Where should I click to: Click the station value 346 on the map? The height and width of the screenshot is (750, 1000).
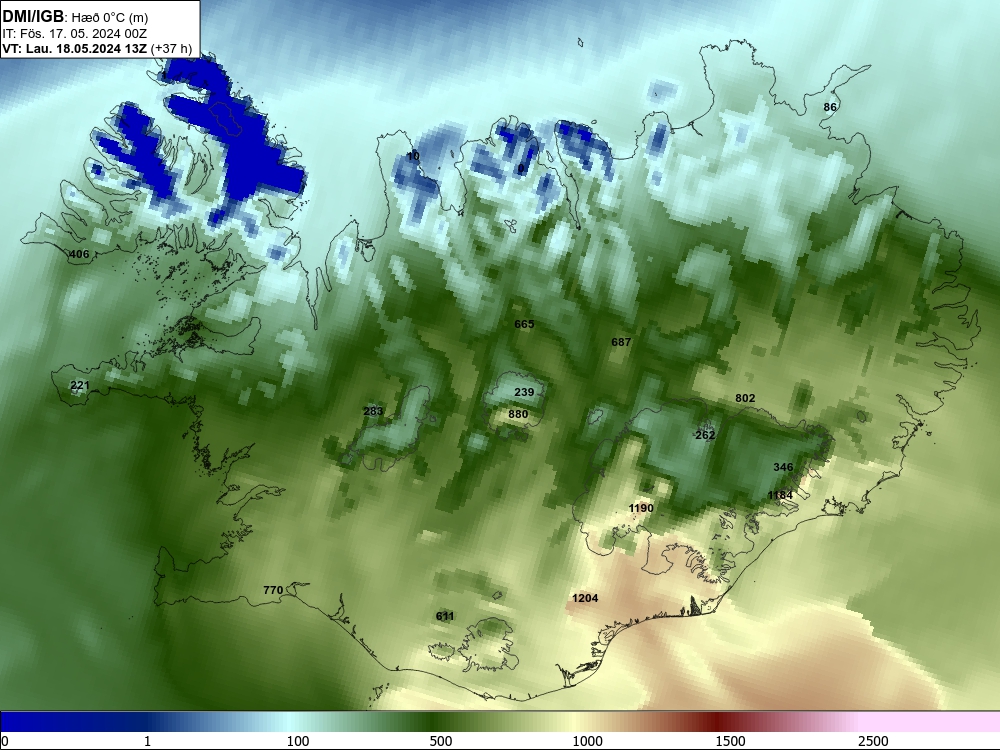(x=783, y=467)
